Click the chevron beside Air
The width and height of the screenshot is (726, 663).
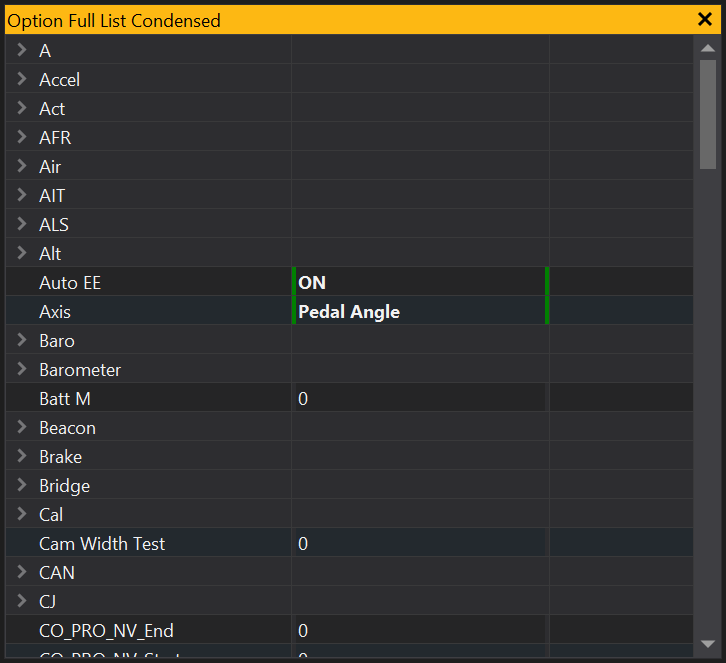pyautogui.click(x=21, y=166)
